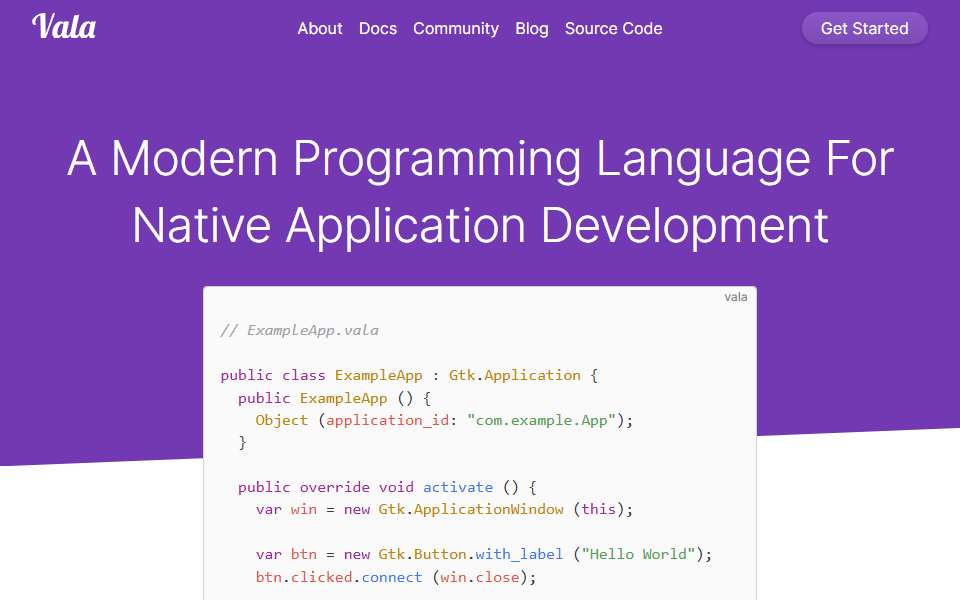Click the "Hello World" string literal
The height and width of the screenshot is (600, 960).
coord(638,554)
